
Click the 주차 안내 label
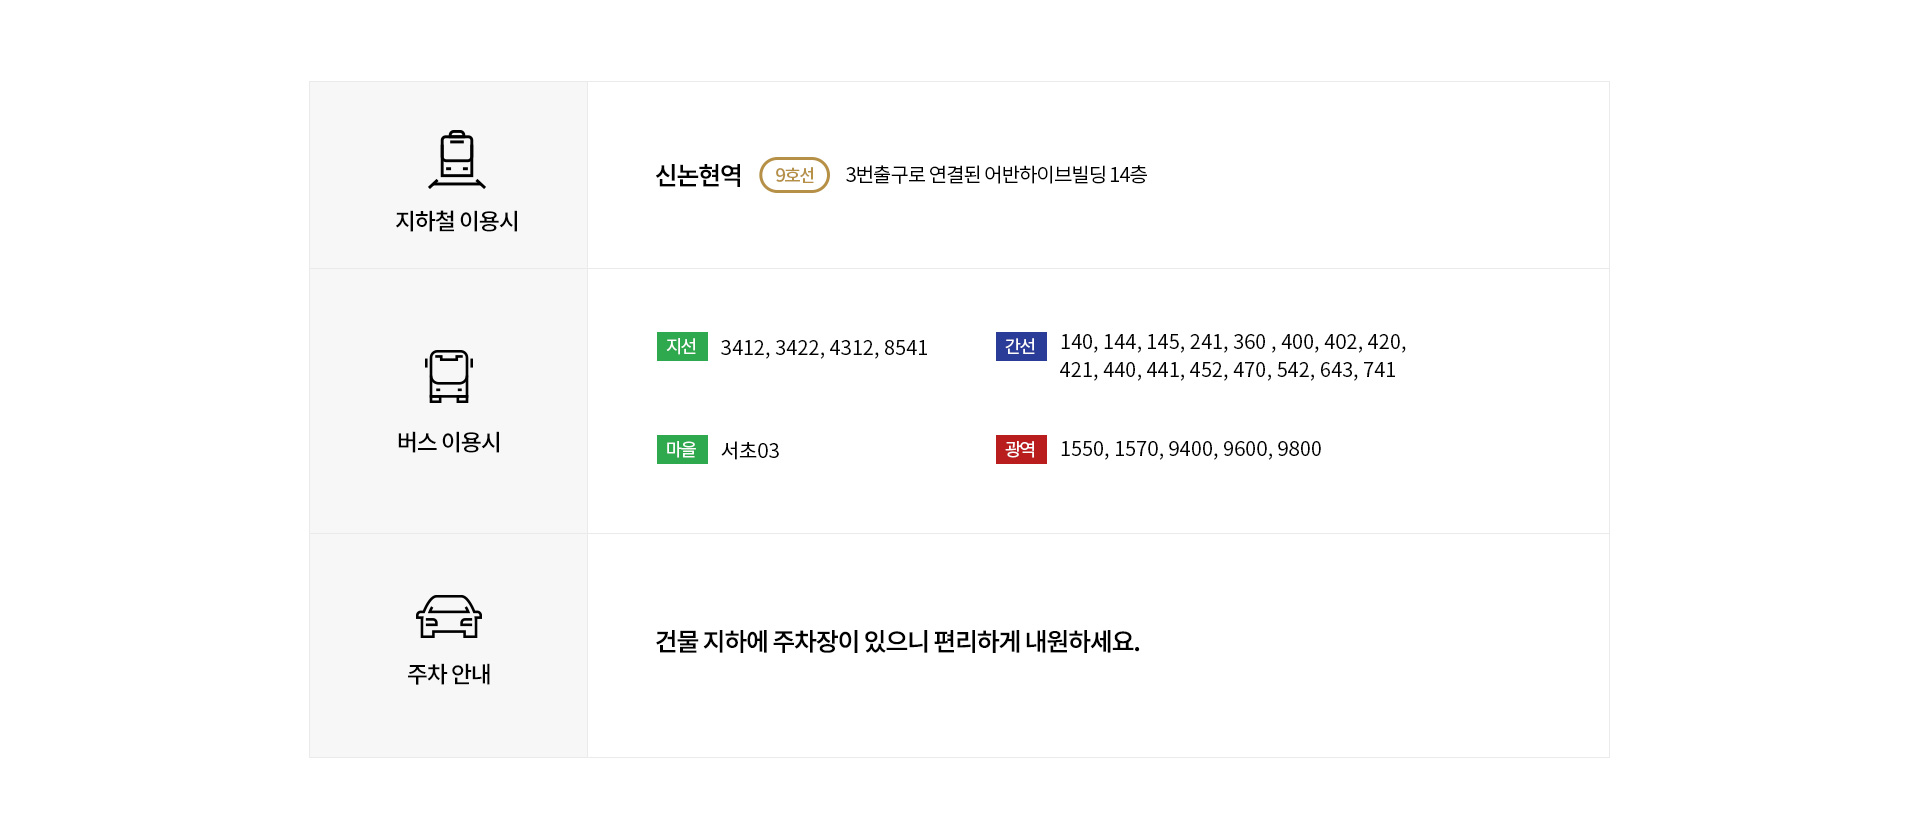(449, 674)
